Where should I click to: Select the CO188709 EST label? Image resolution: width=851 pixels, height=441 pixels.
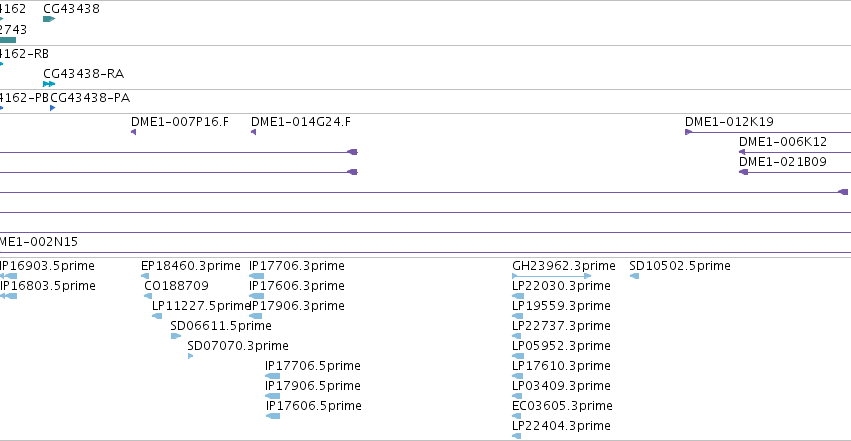pyautogui.click(x=176, y=286)
